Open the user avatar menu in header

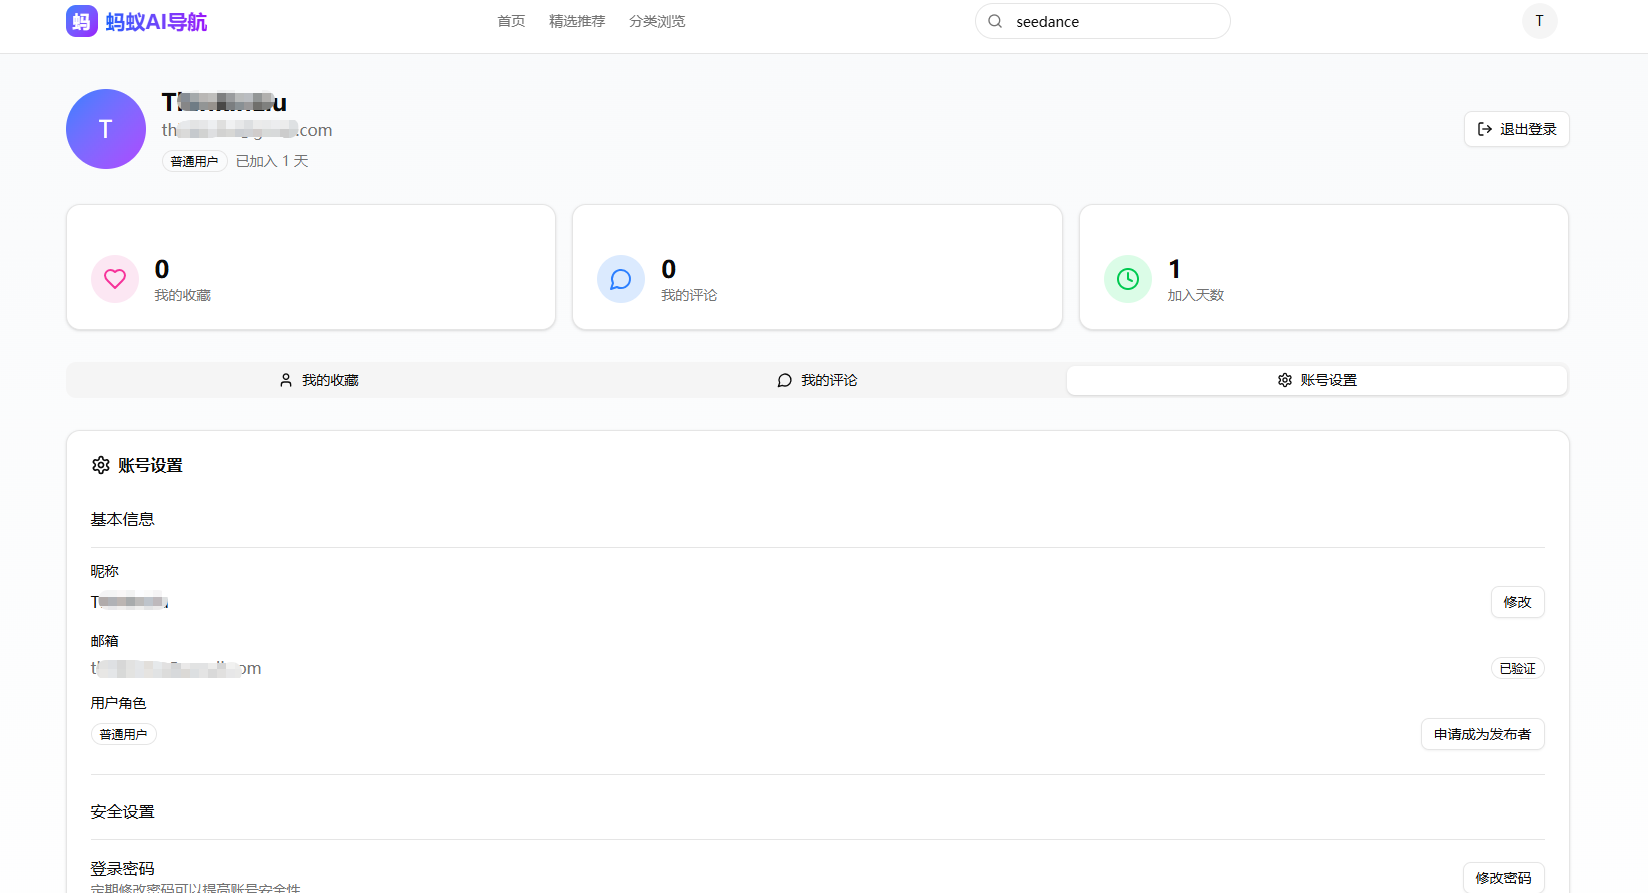(x=1539, y=21)
